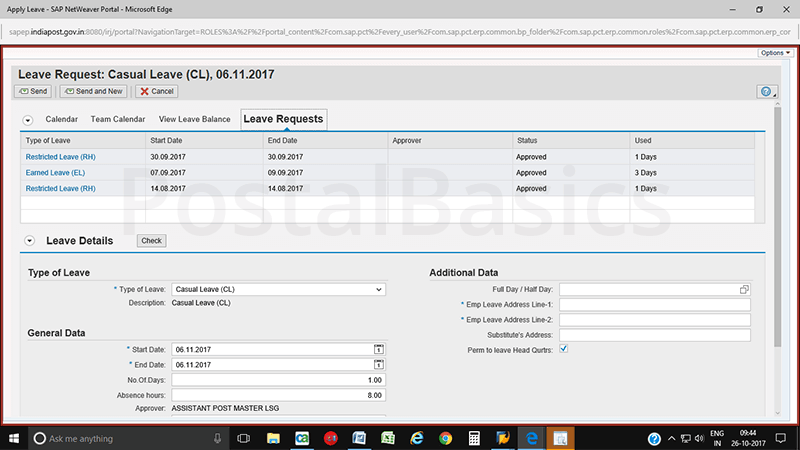Open File Explorer from the taskbar
Viewport: 800px width, 450px height.
pyautogui.click(x=272, y=438)
